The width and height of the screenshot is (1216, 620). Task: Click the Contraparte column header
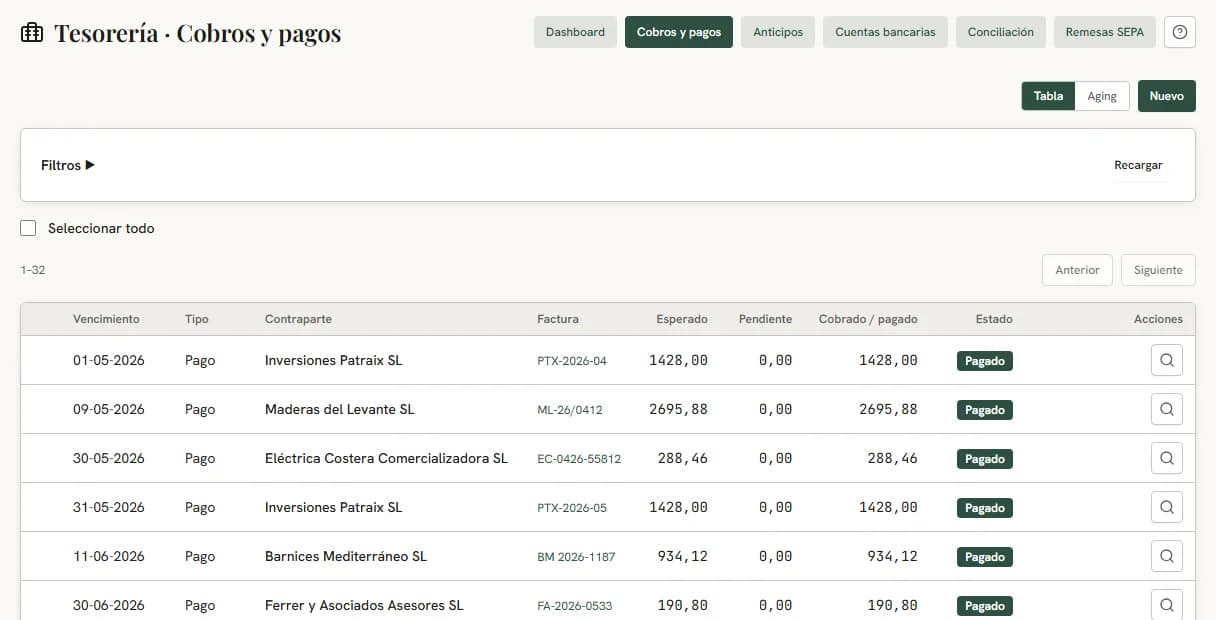[x=298, y=319]
